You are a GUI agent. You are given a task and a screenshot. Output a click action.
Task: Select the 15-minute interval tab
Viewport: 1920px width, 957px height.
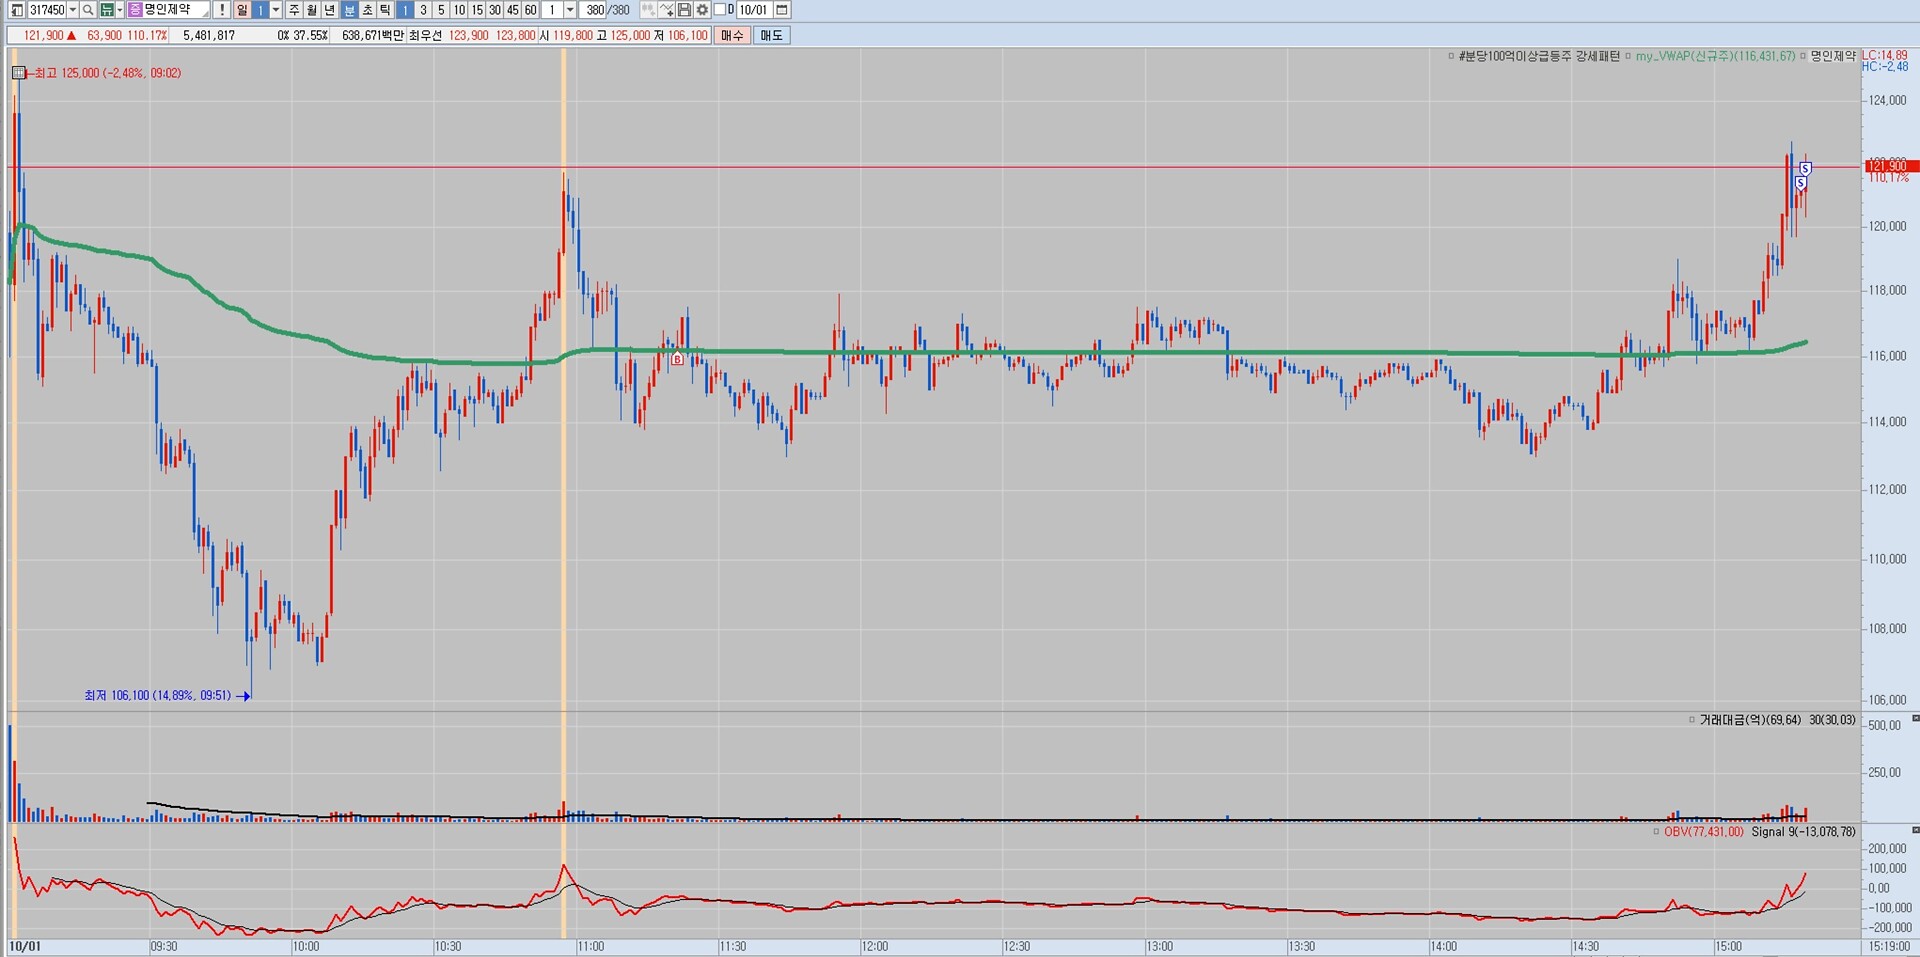pos(477,10)
